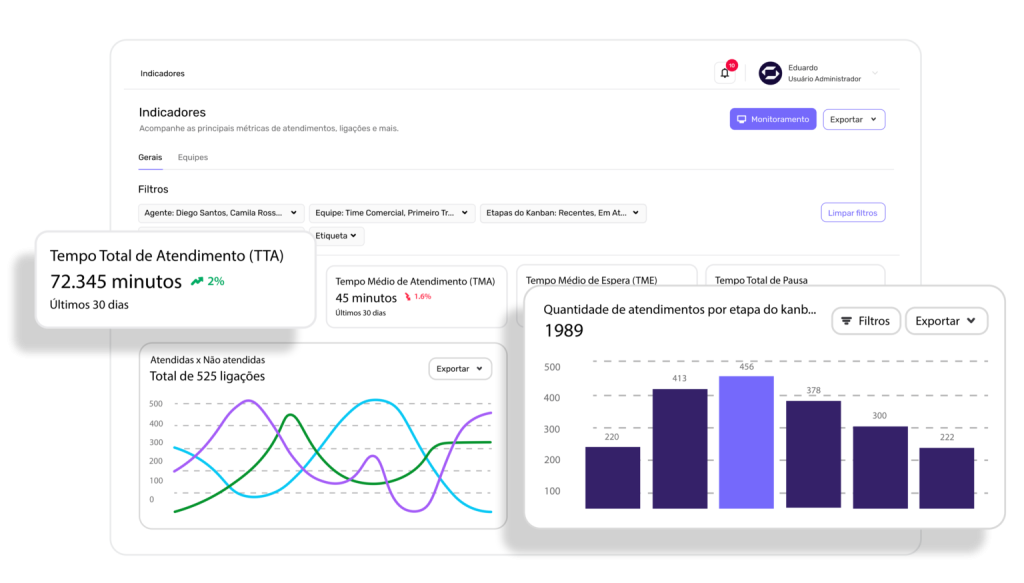Switch to the Gerais tab
Image resolution: width=1024 pixels, height=583 pixels.
(x=150, y=158)
